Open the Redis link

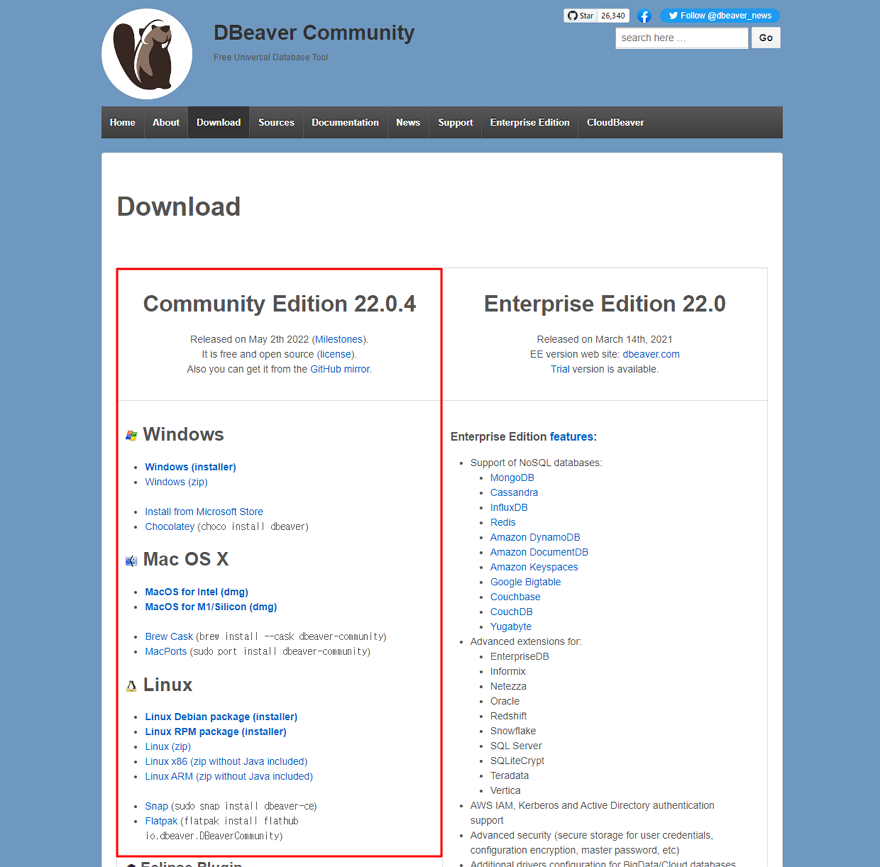[x=502, y=522]
